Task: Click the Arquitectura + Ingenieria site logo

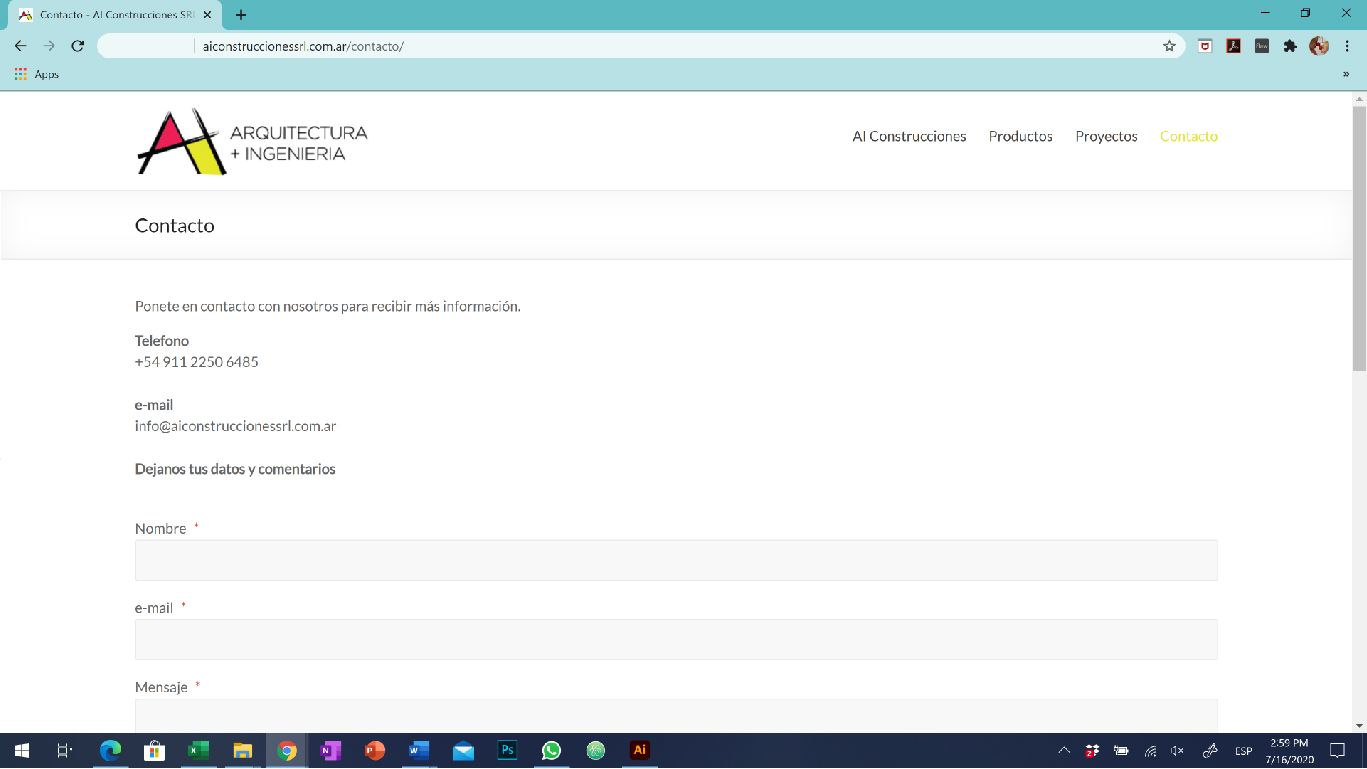Action: [x=252, y=142]
